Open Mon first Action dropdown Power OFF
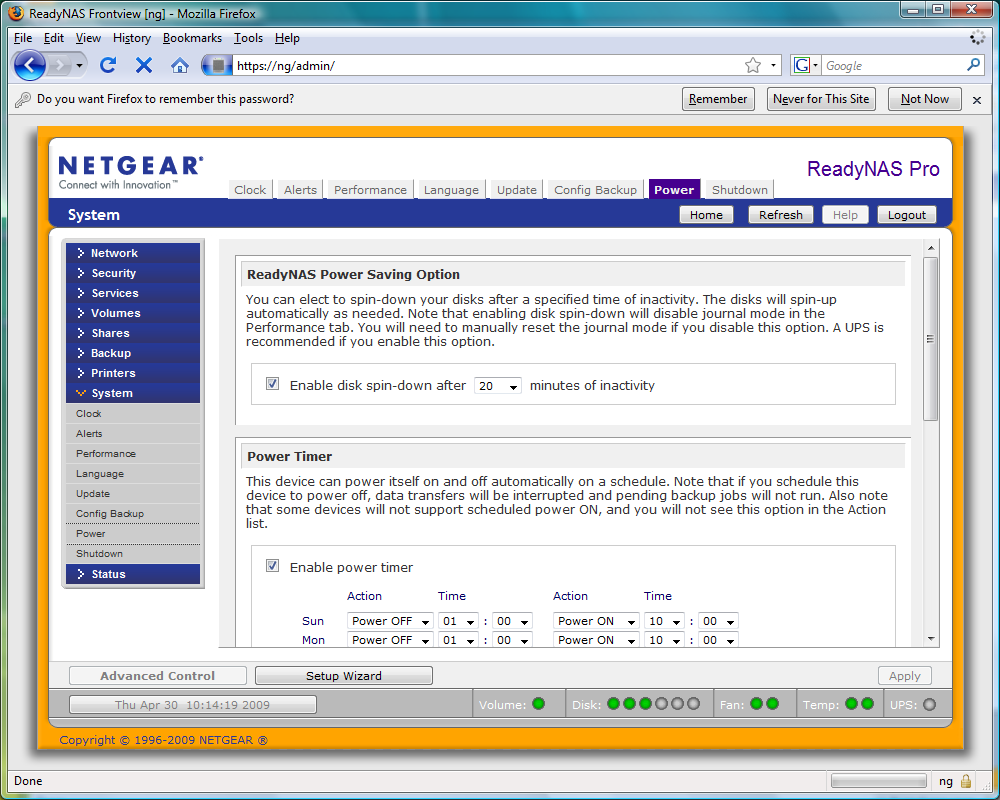This screenshot has height=800, width=1000. pyautogui.click(x=390, y=640)
